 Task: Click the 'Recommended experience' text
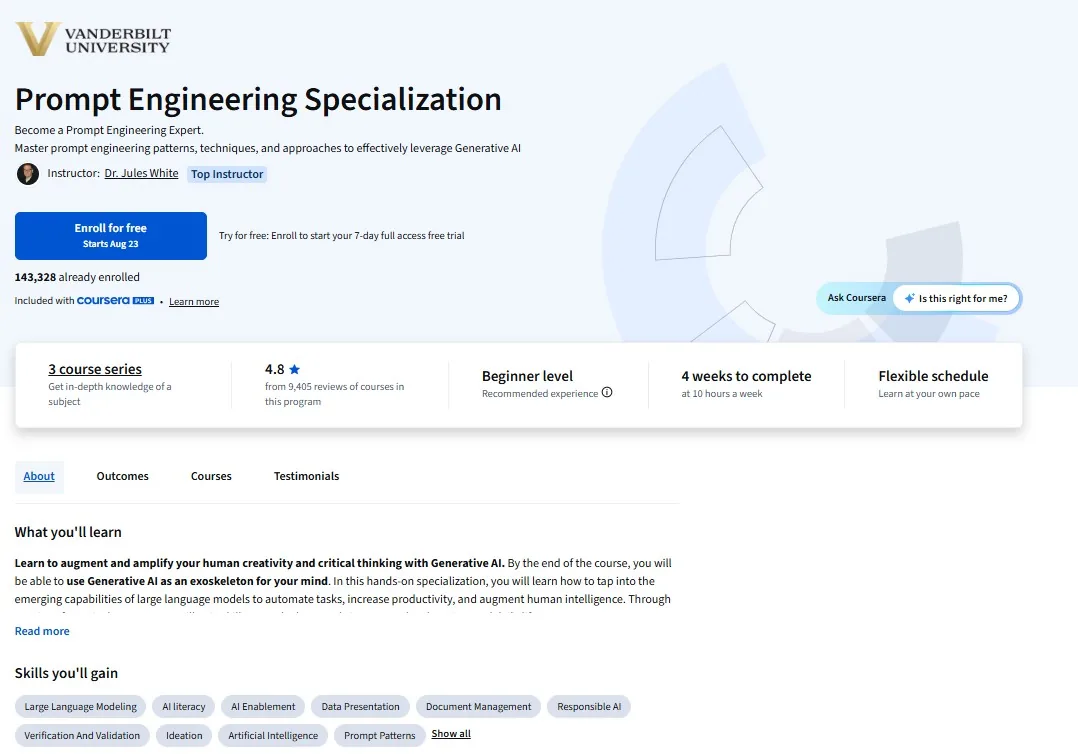point(540,394)
